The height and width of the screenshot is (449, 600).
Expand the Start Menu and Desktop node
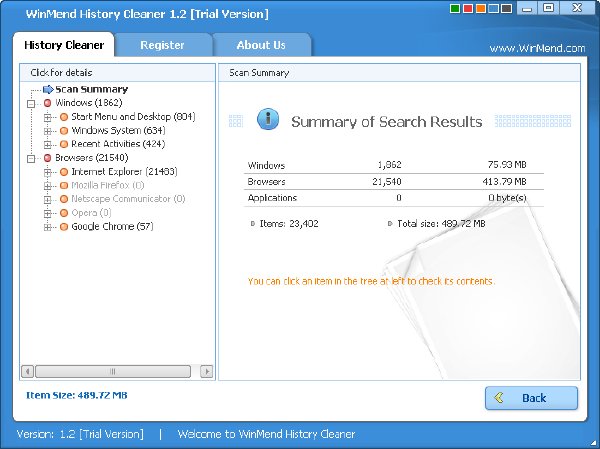pyautogui.click(x=47, y=117)
